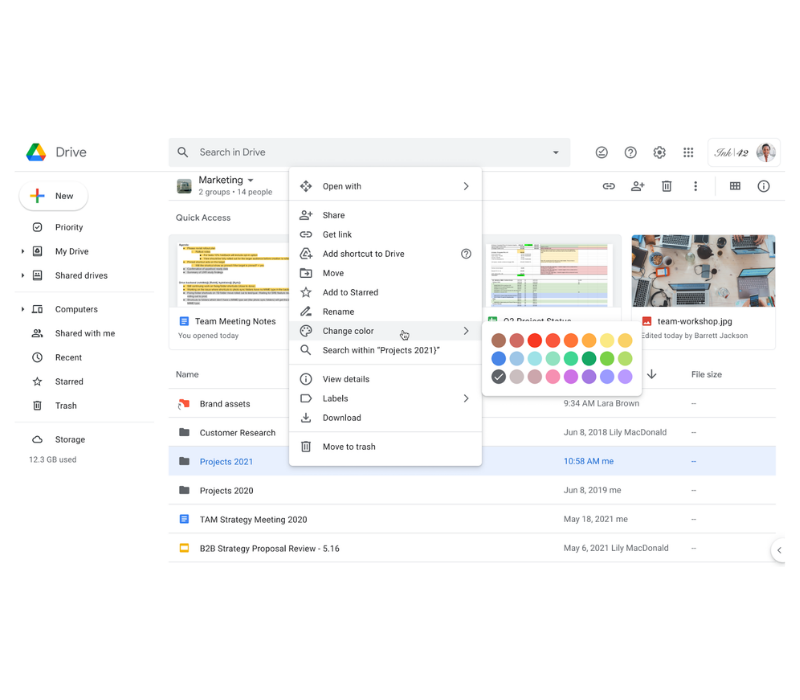Expand the My Drive tree arrow
Image resolution: width=800 pixels, height=700 pixels.
pyautogui.click(x=23, y=252)
